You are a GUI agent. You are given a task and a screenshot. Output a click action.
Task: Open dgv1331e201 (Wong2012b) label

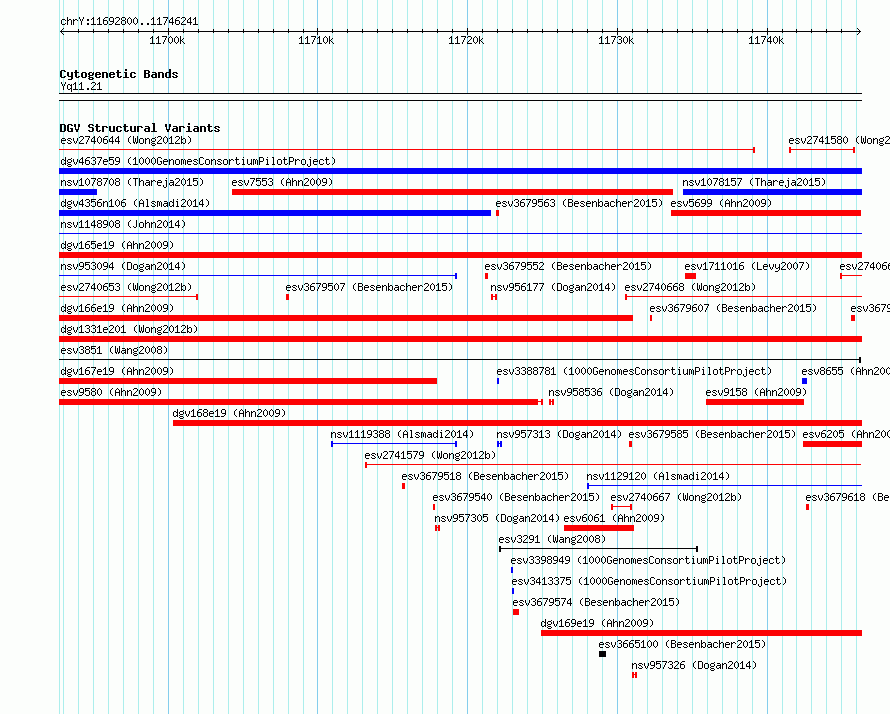point(129,329)
